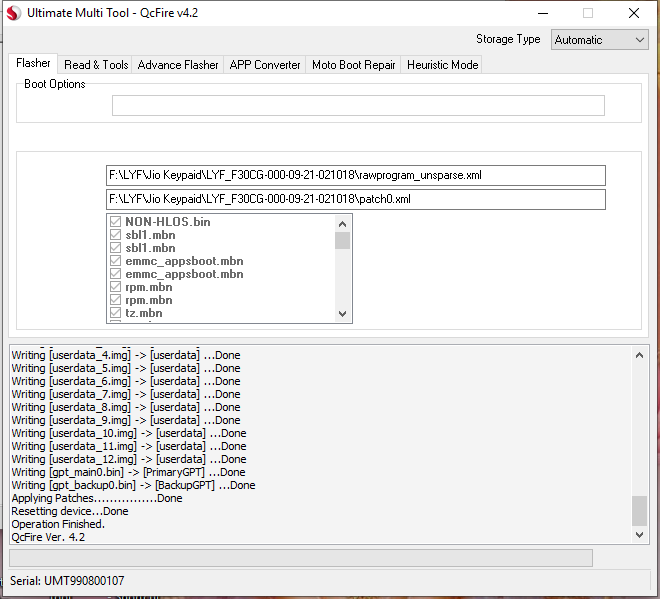Toggle the second sbl1.mbn checkbox
This screenshot has height=599, width=660.
pyautogui.click(x=115, y=248)
